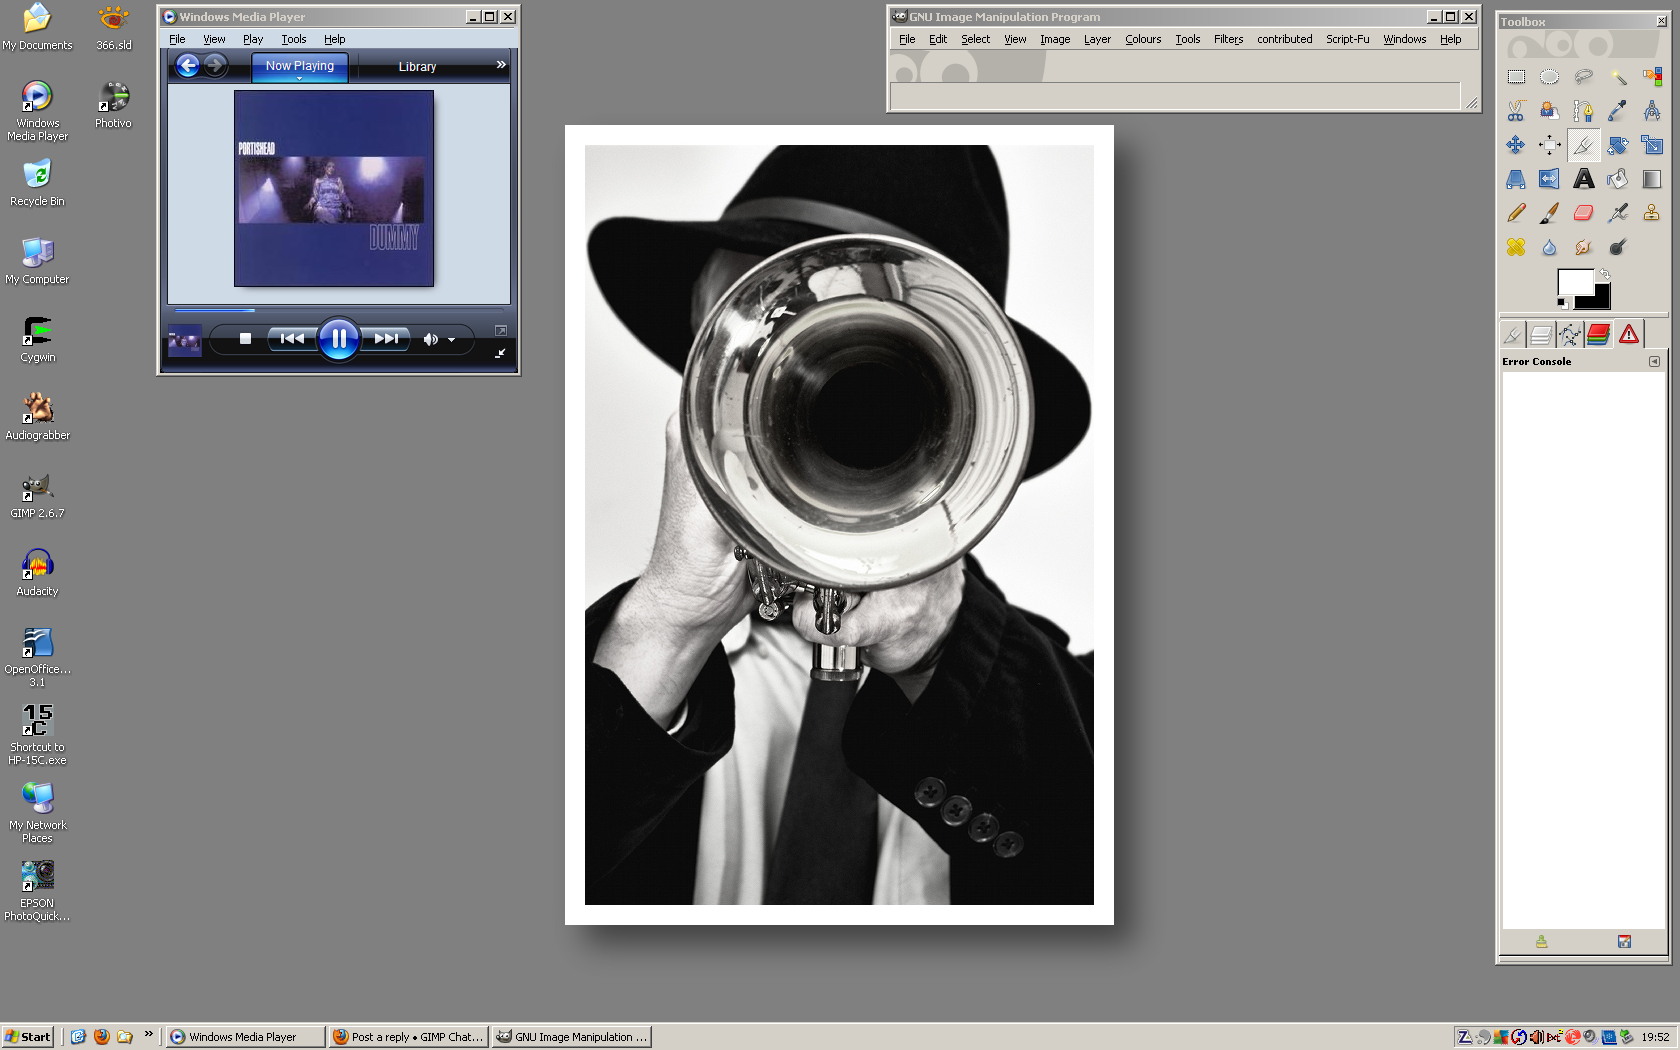Activate the Move tool
Screen dimensions: 1680x1050
click(x=1516, y=145)
